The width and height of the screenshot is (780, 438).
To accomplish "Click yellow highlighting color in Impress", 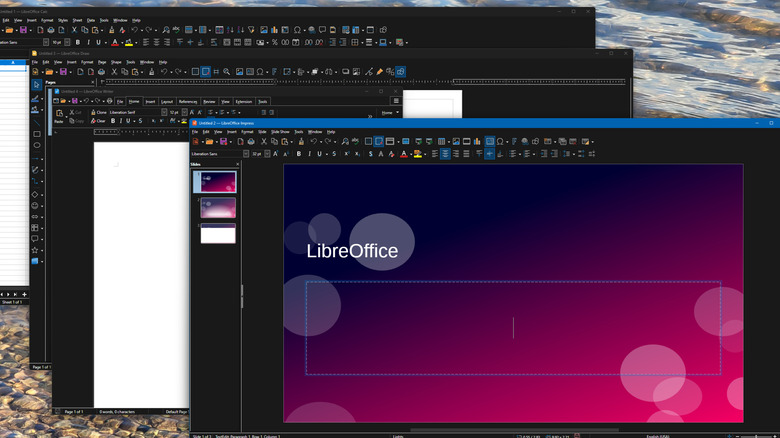I will point(418,154).
